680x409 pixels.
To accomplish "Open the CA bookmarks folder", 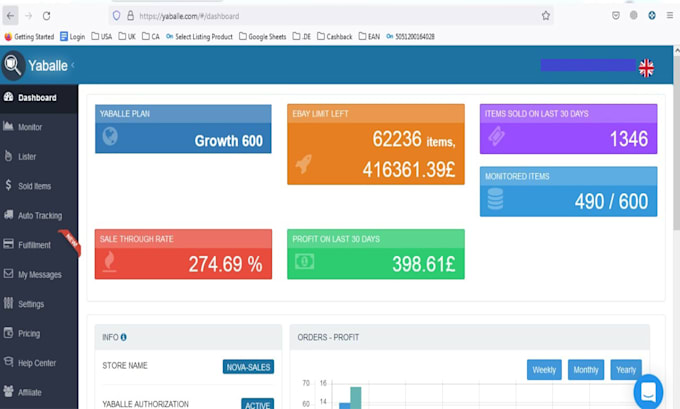I will [151, 37].
